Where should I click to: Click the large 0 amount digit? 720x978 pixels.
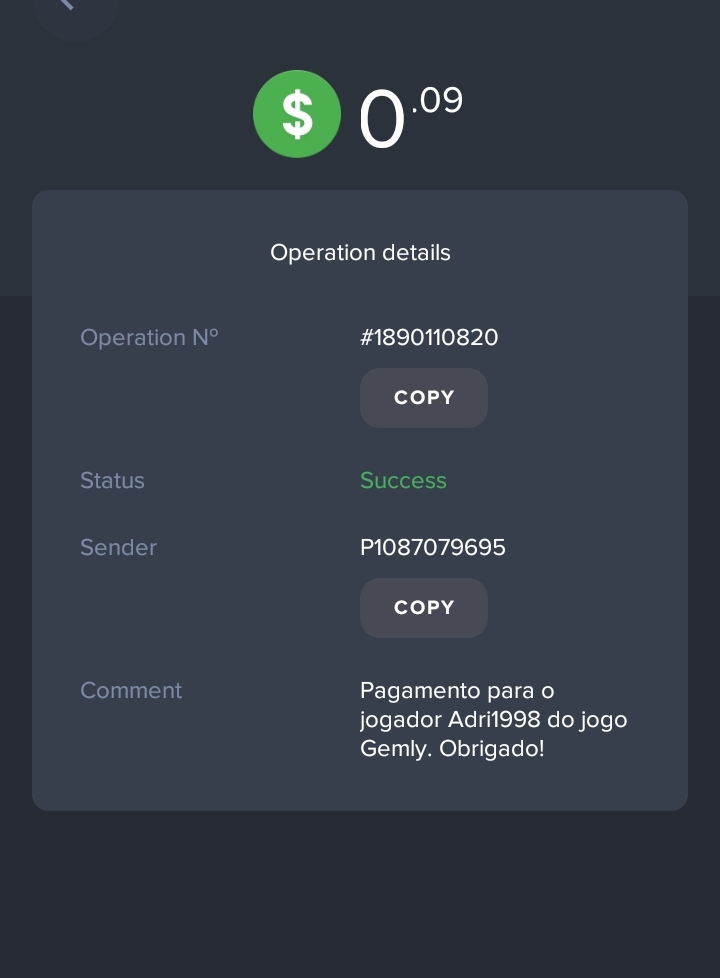382,122
